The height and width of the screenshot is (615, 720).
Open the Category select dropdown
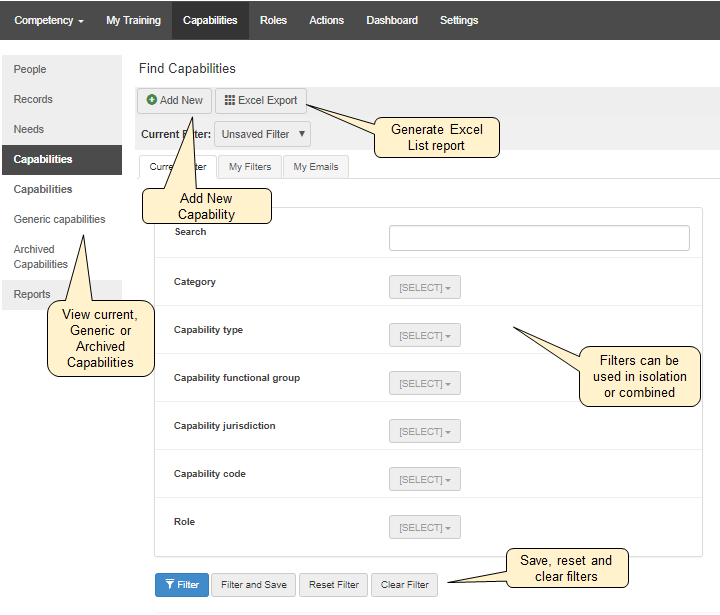click(424, 288)
